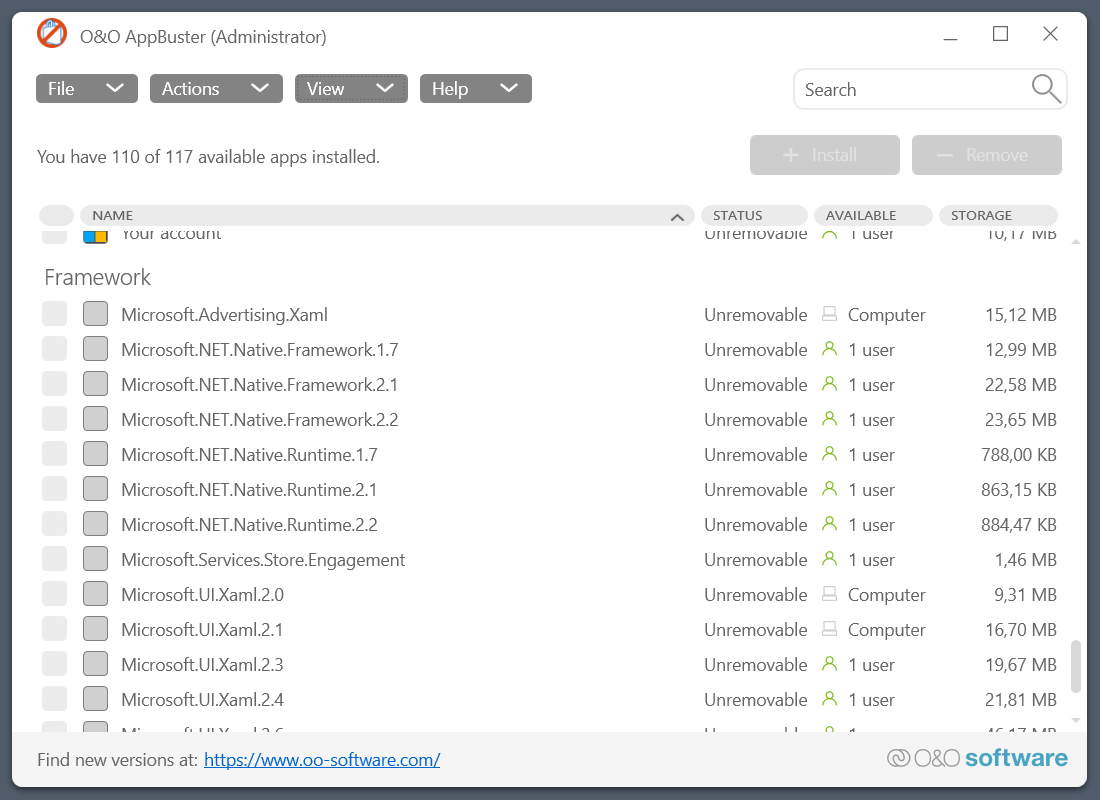Viewport: 1100px width, 800px height.
Task: Click the scrollbar up arrow
Action: (x=1075, y=241)
